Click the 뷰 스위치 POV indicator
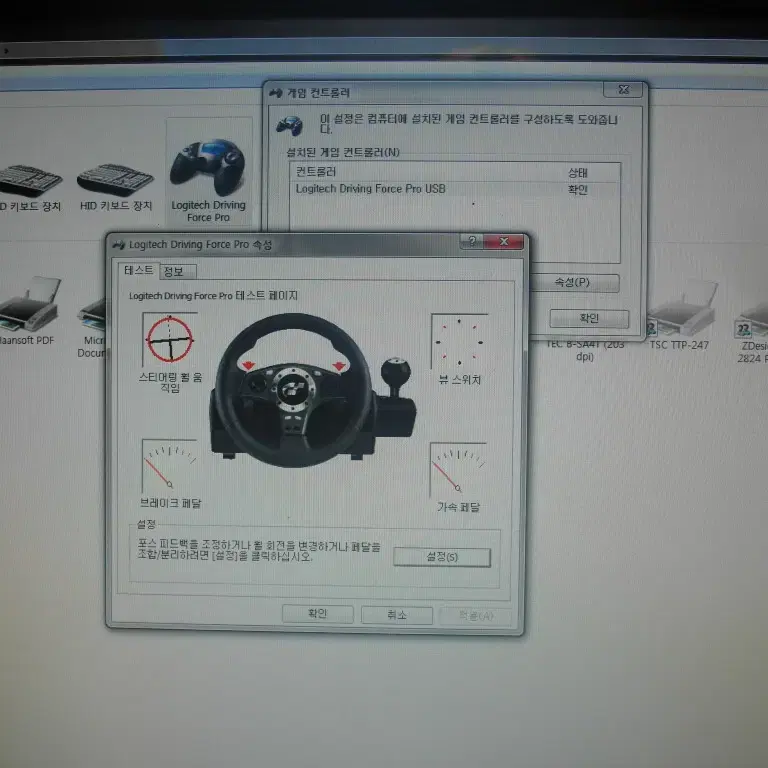 [x=459, y=341]
